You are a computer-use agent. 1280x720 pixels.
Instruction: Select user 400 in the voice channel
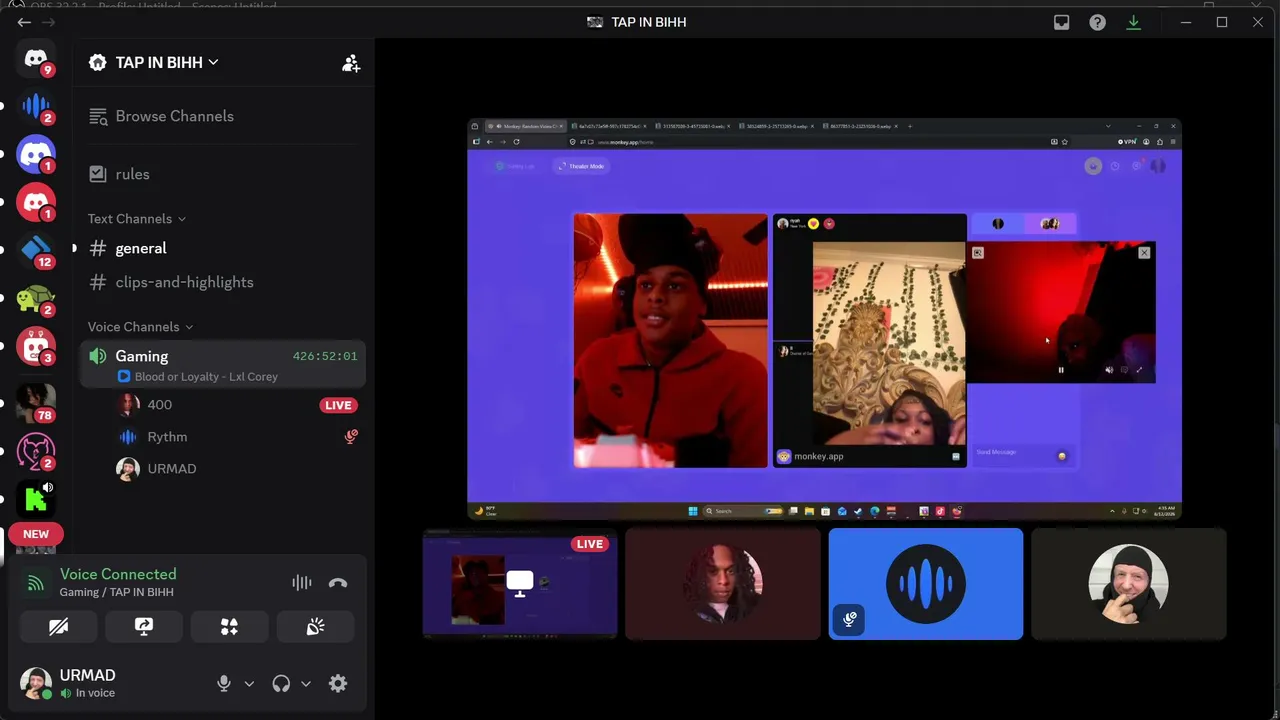[x=236, y=405]
